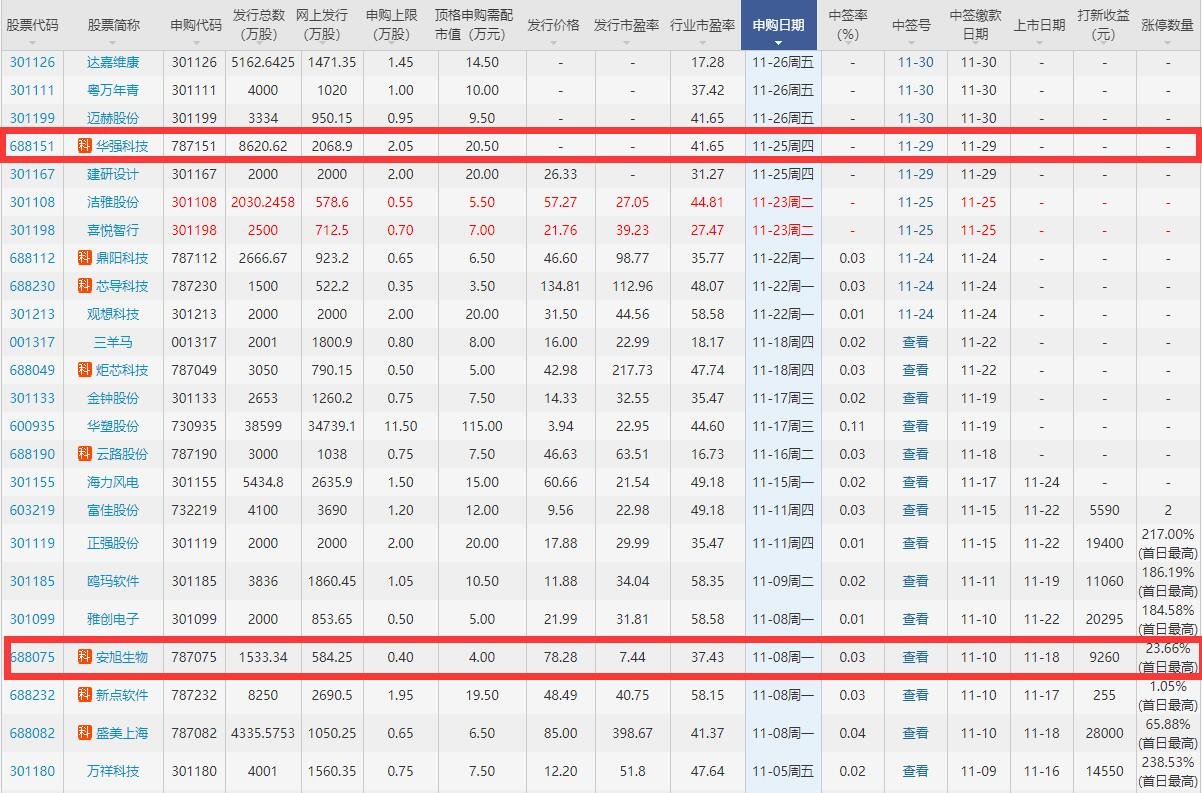Click the 科 badge icon beside 盛美上海

[x=85, y=733]
